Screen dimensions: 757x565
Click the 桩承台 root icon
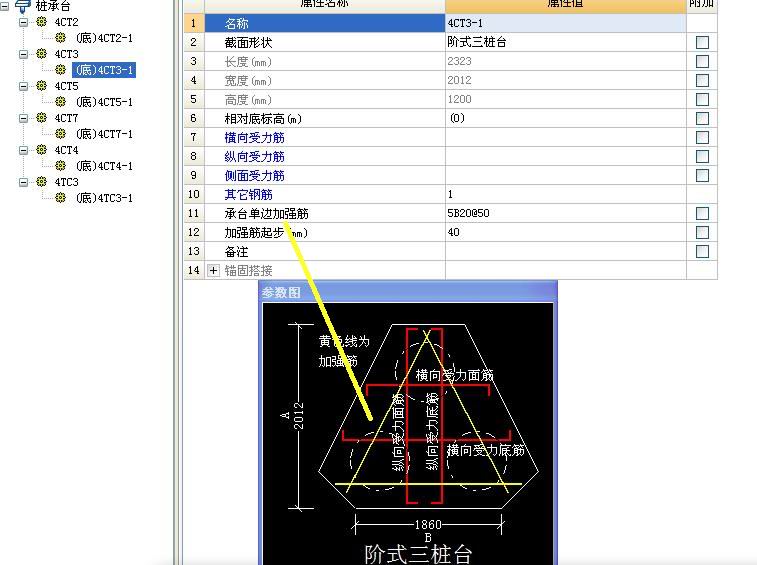coord(23,6)
